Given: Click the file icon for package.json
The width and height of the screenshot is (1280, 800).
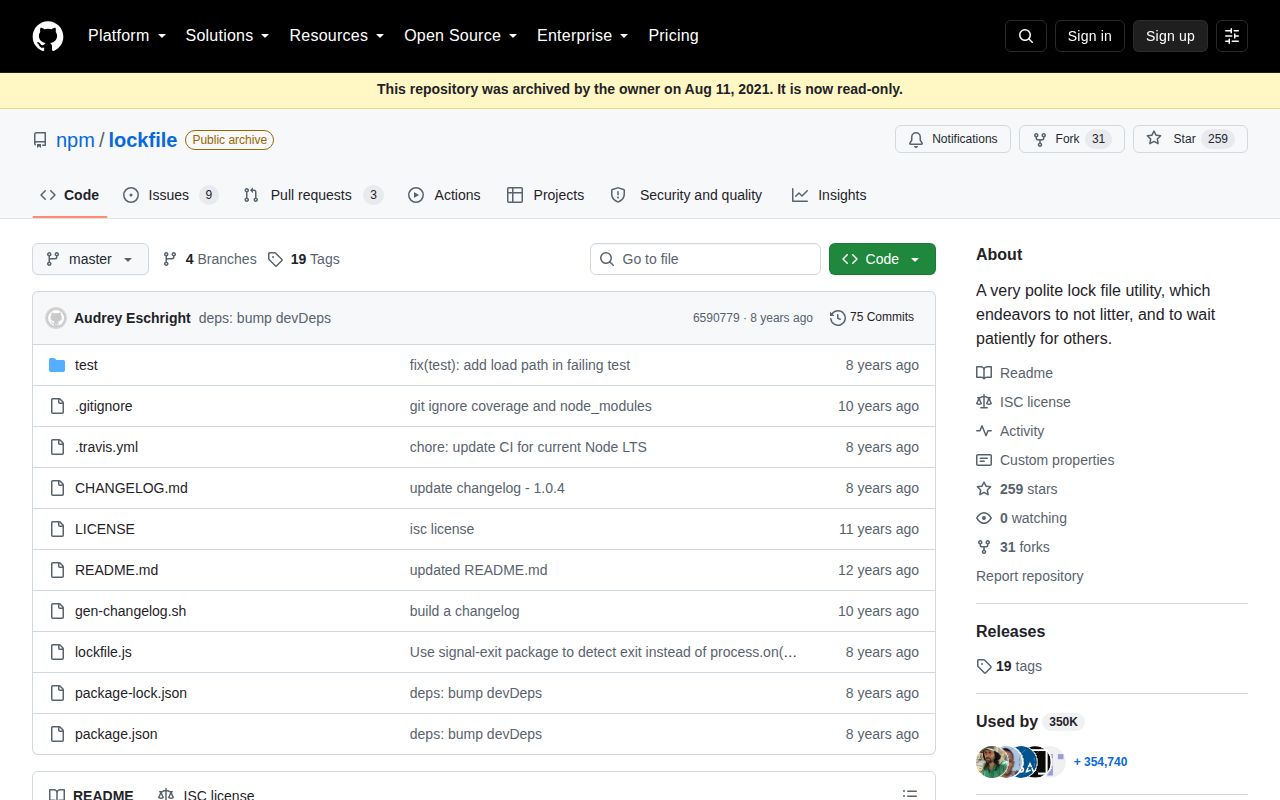Looking at the screenshot, I should 57,734.
